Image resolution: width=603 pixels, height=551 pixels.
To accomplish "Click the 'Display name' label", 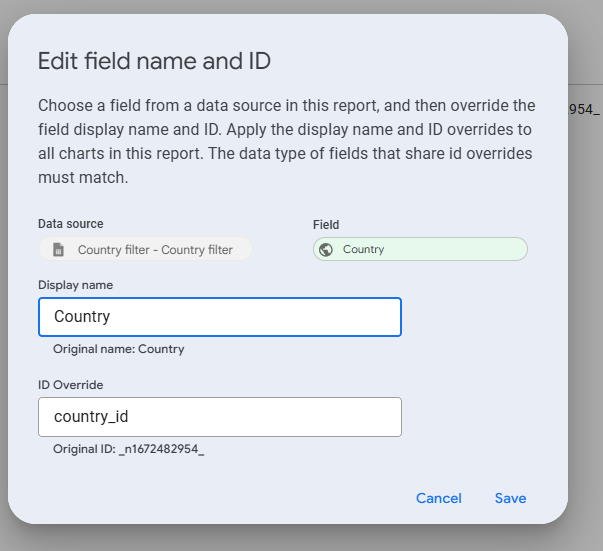I will [x=75, y=285].
